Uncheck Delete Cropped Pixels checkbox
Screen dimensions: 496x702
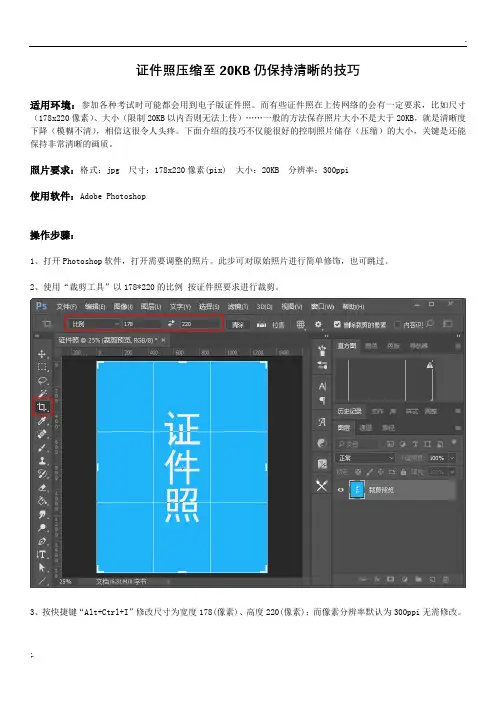coord(337,324)
